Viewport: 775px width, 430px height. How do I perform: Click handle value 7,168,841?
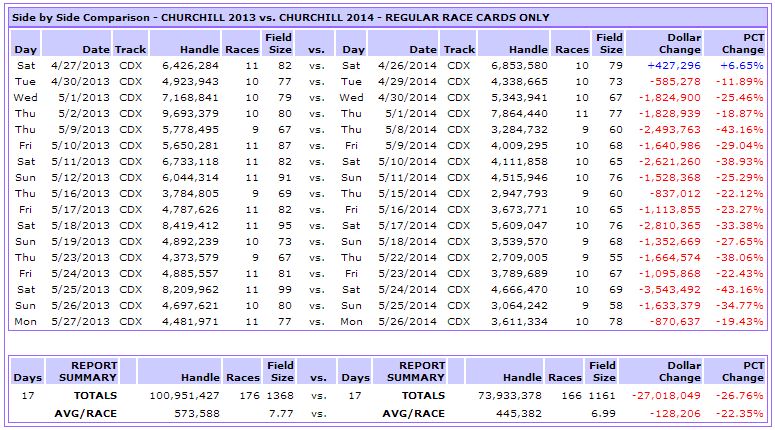pyautogui.click(x=190, y=98)
